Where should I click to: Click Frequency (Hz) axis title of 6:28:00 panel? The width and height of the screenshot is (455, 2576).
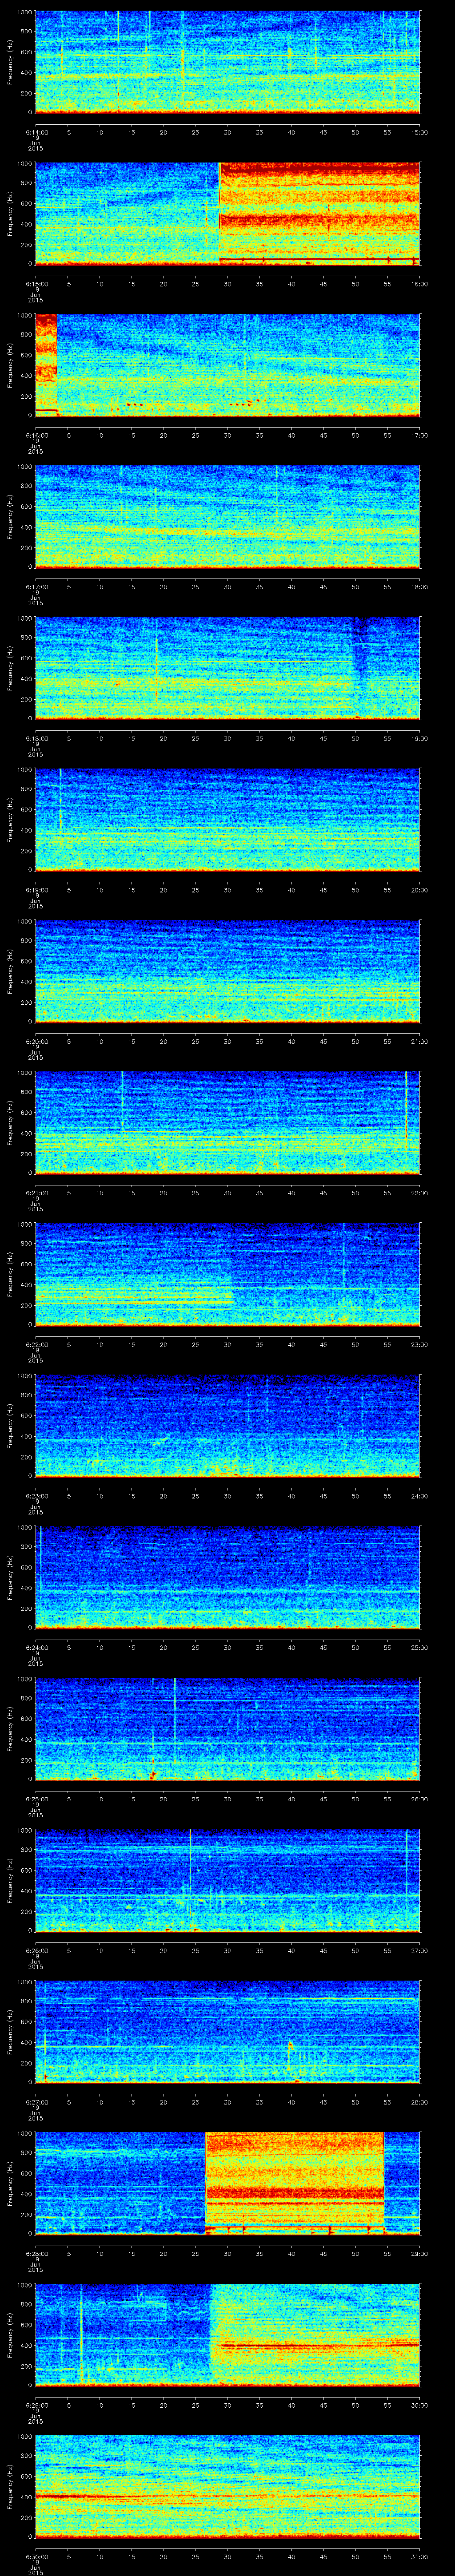point(10,2183)
